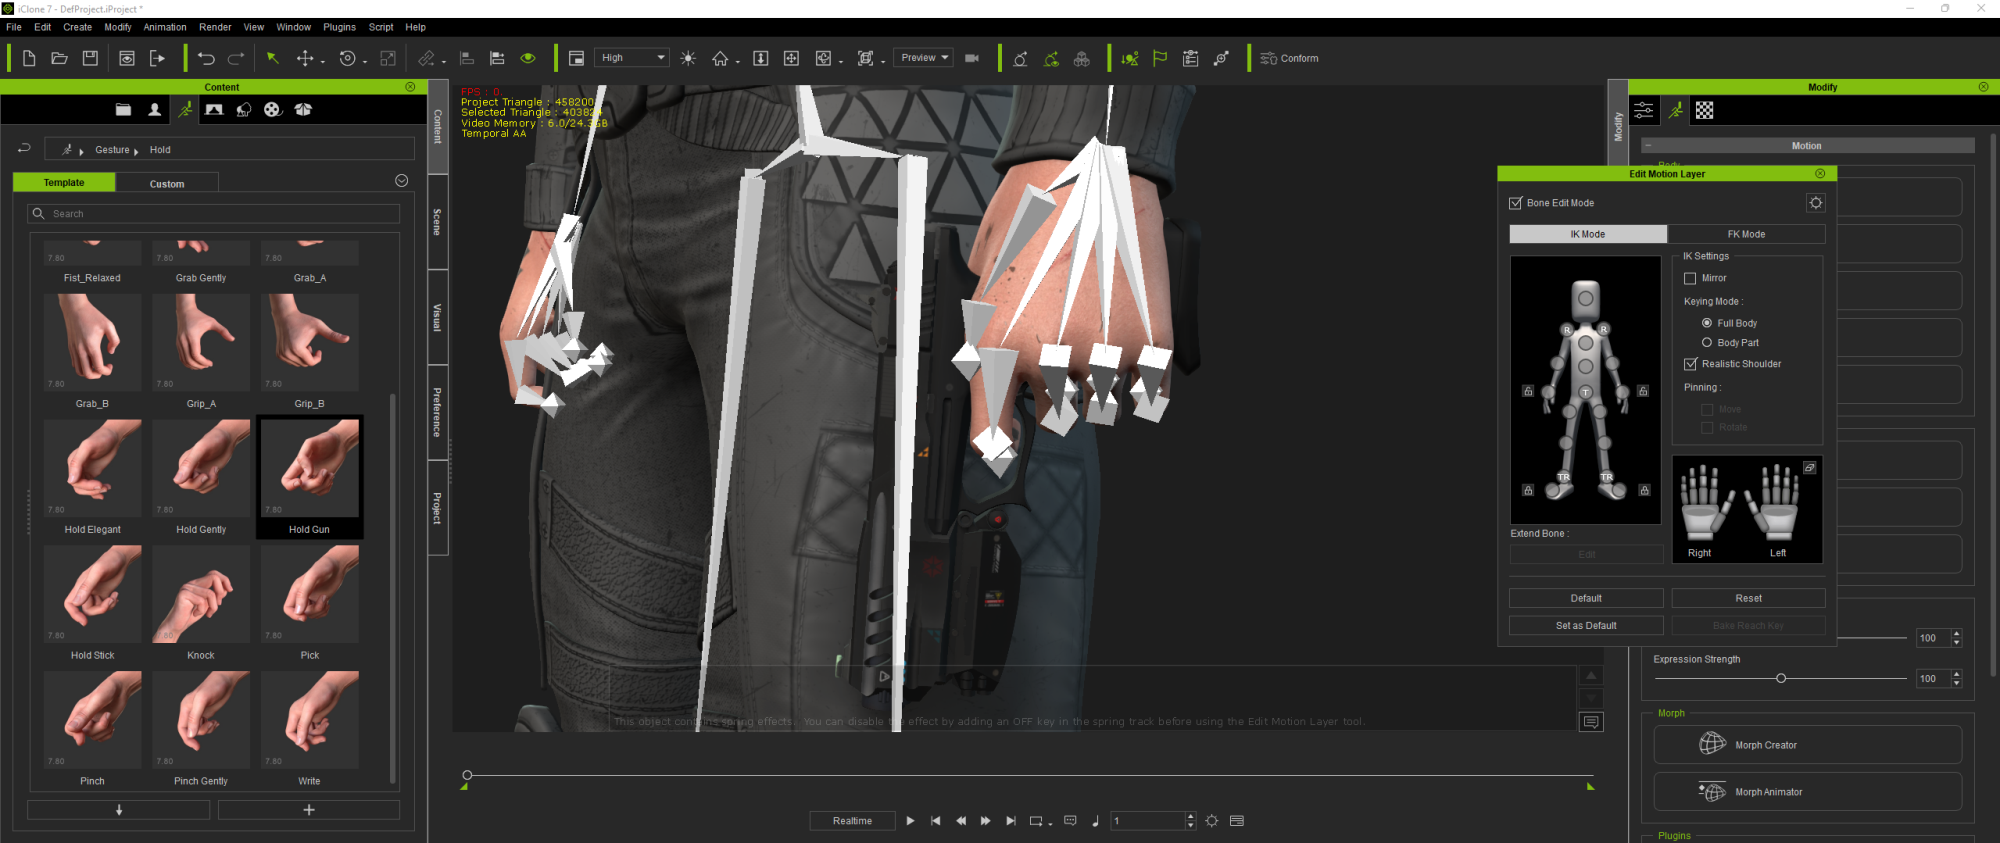Viewport: 2000px width, 843px height.
Task: Select the Template tab in Content
Action: (64, 183)
